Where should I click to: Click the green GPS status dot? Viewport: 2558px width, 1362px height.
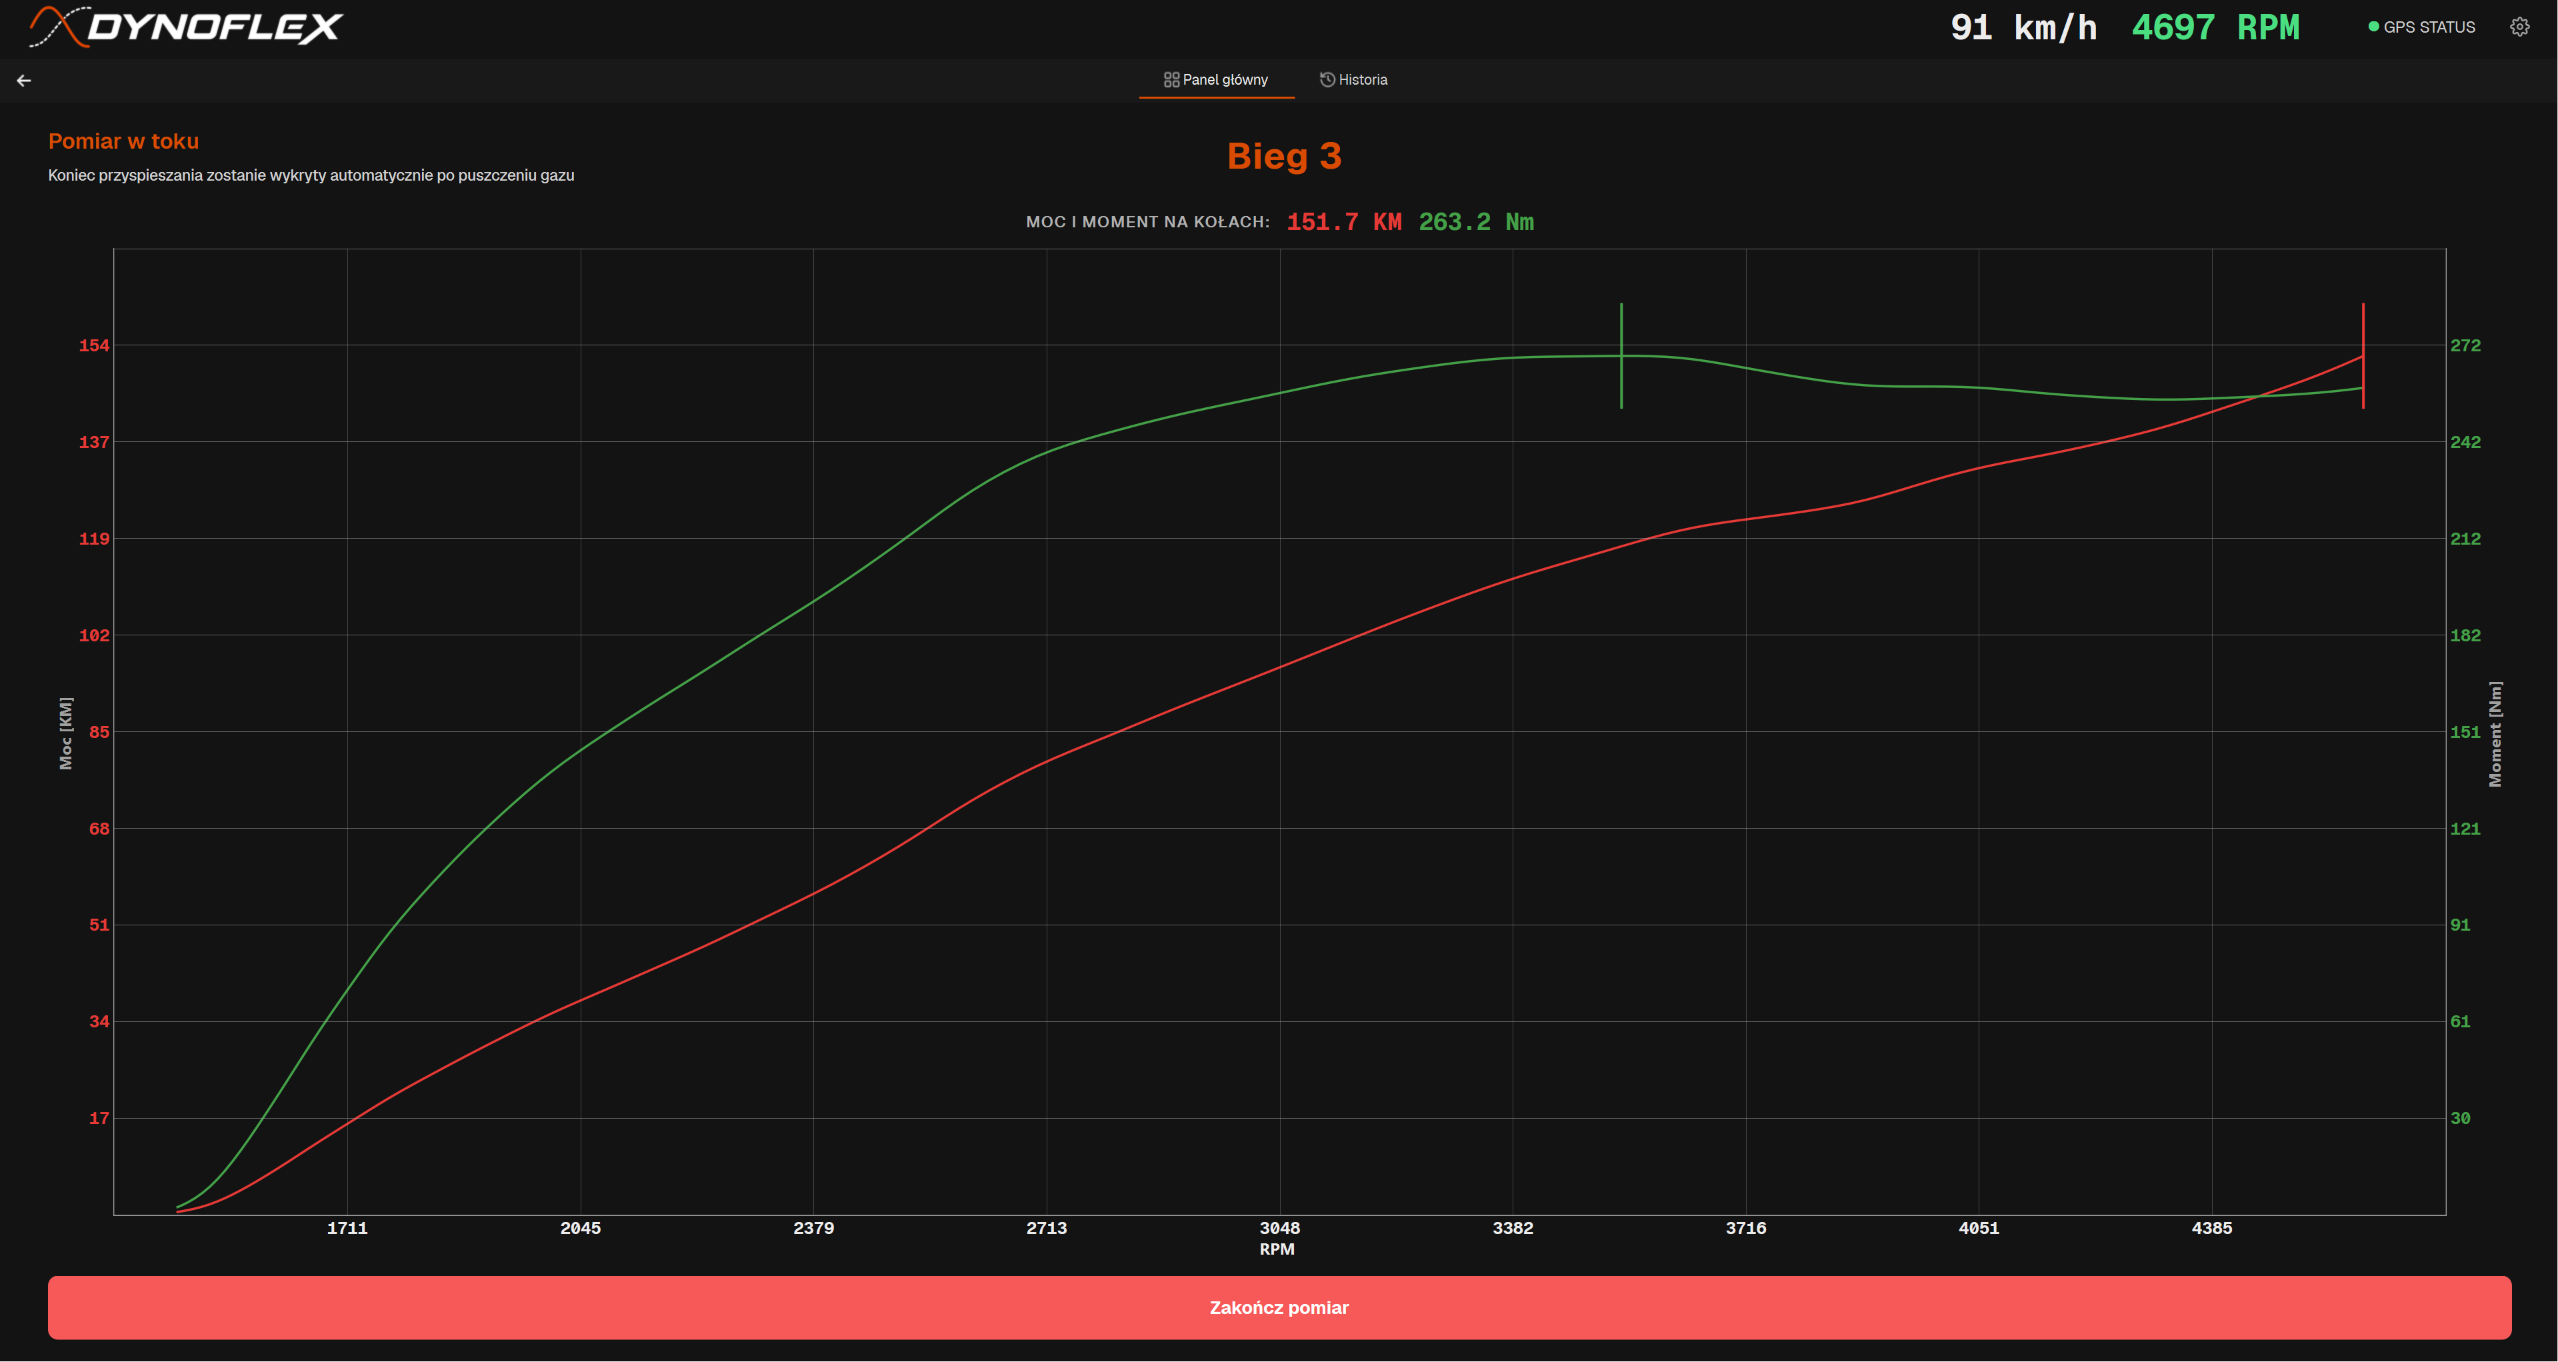click(2373, 27)
